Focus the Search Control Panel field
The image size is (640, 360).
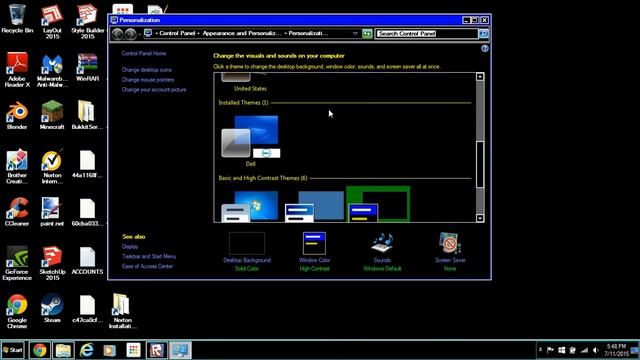(x=426, y=33)
